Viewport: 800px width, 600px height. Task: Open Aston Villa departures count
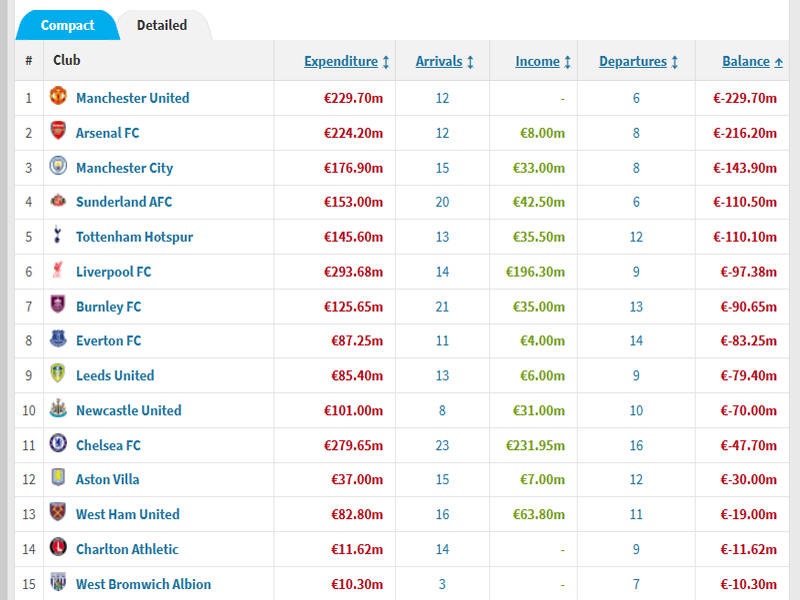coord(636,479)
